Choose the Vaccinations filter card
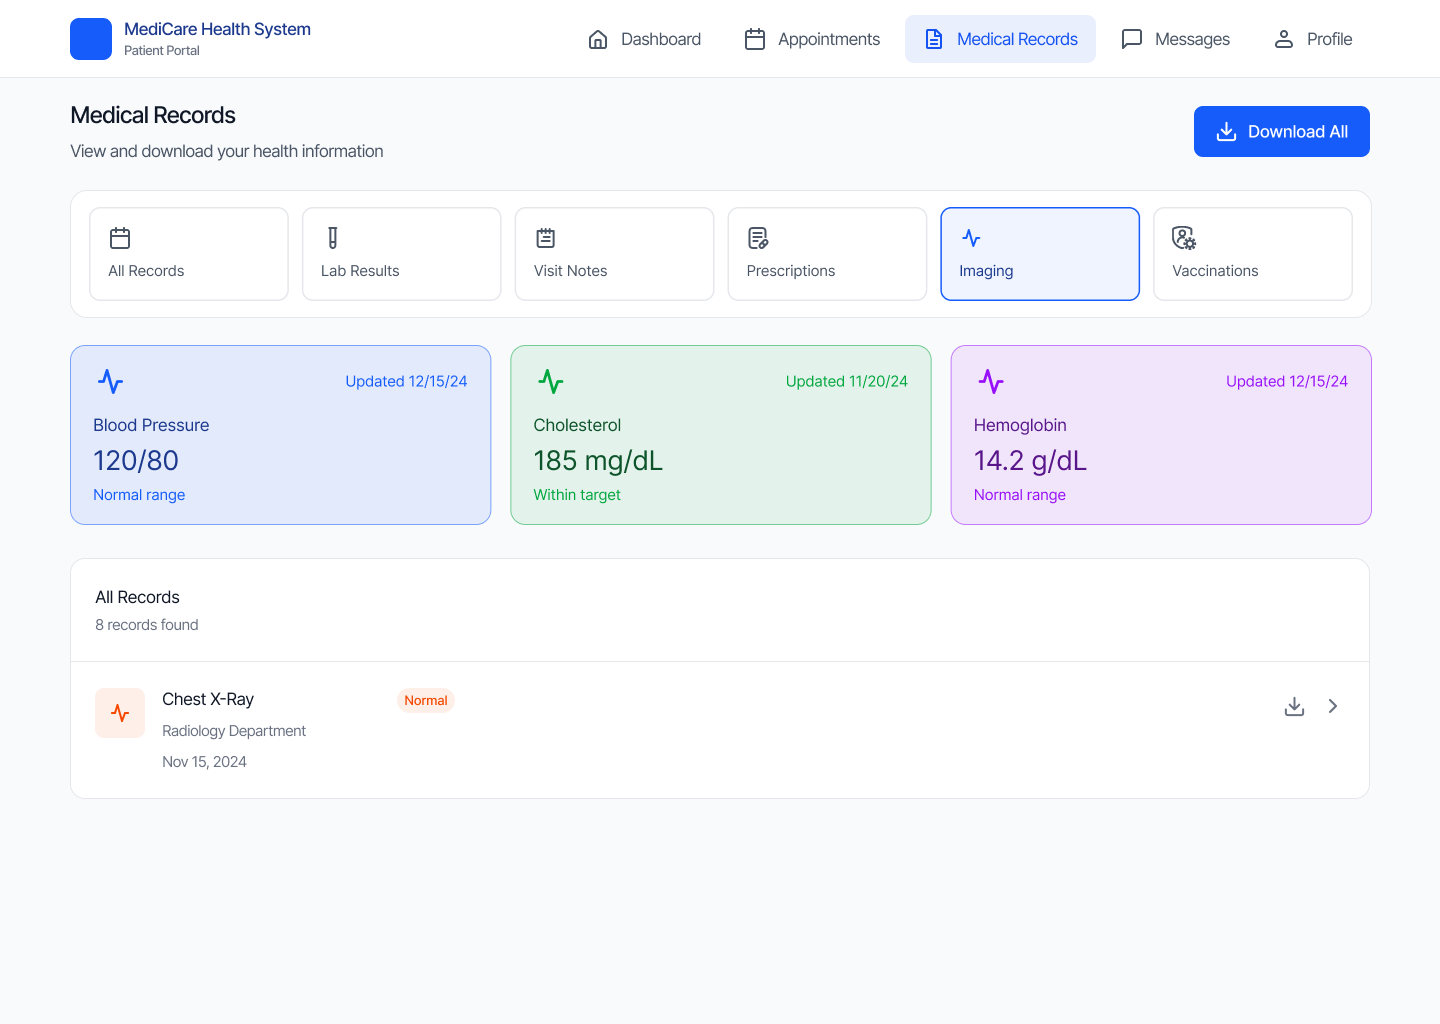1440x1024 pixels. point(1252,254)
